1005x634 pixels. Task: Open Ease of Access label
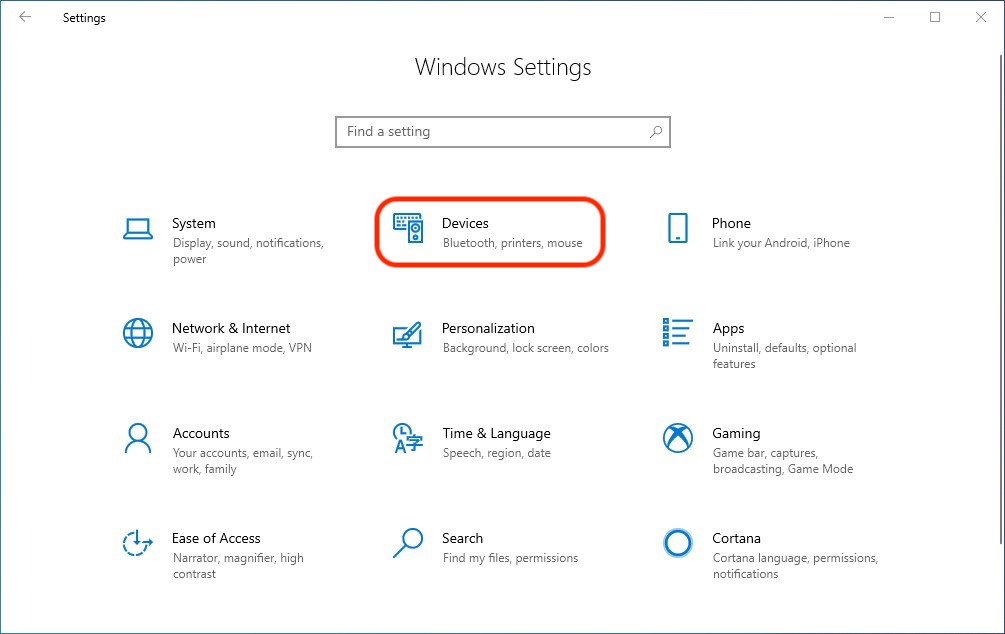tap(216, 538)
